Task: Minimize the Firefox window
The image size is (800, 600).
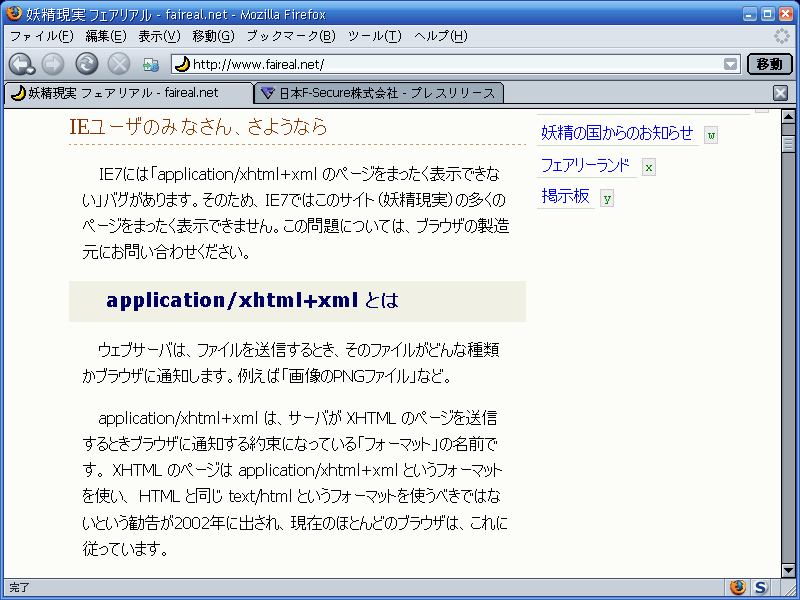Action: 749,14
